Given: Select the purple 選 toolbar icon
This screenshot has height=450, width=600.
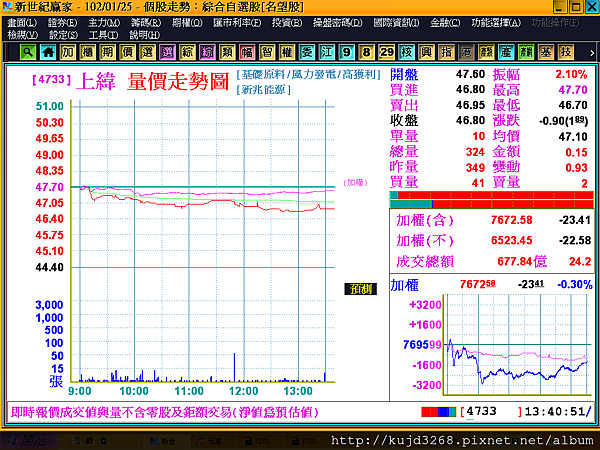Looking at the screenshot, I should point(168,52).
